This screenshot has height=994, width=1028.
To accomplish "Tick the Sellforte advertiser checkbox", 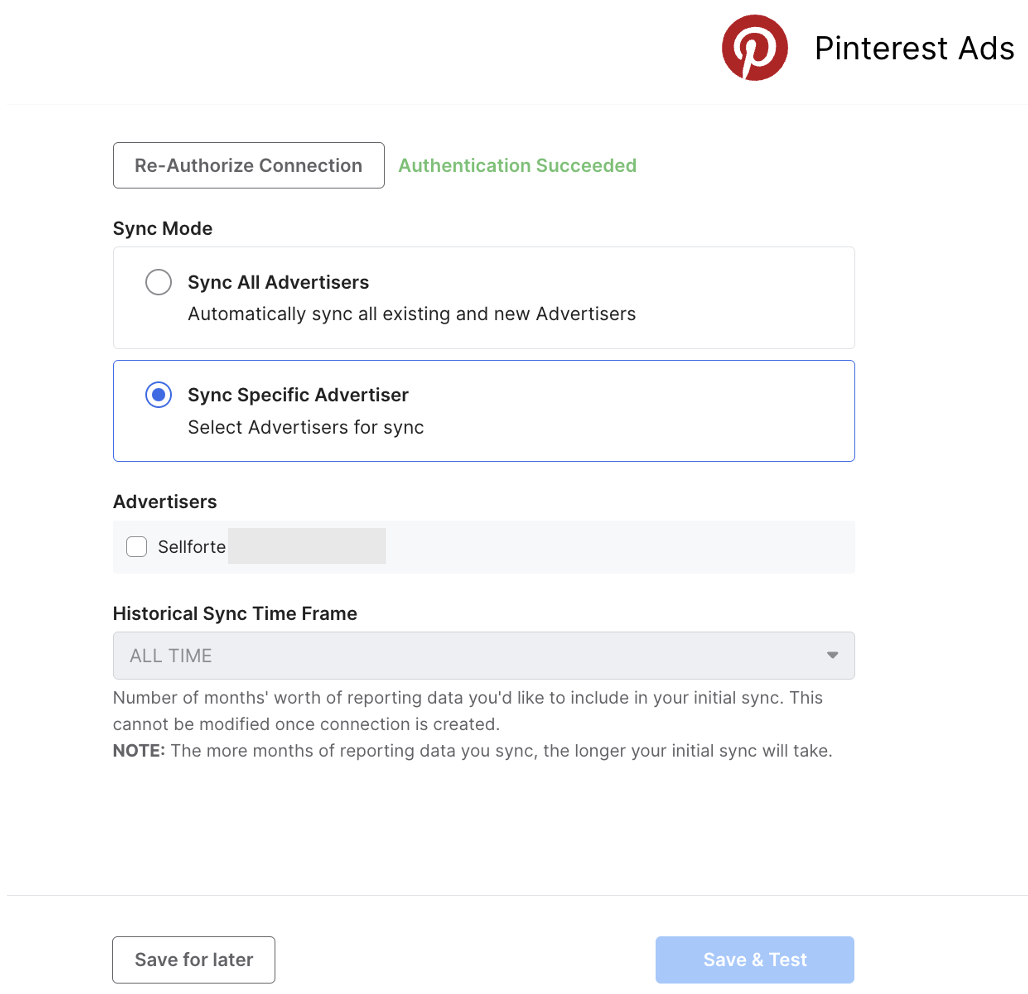I will [137, 547].
